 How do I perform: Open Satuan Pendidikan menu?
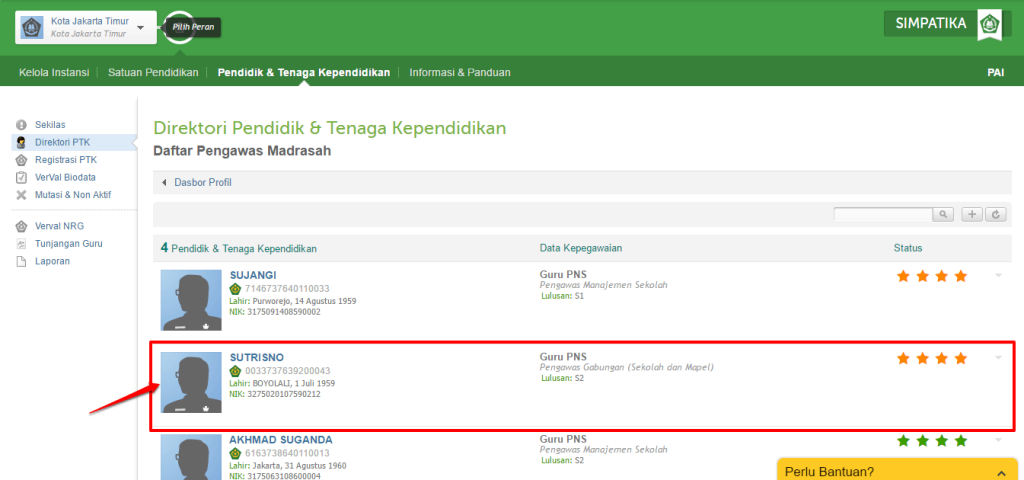[153, 72]
